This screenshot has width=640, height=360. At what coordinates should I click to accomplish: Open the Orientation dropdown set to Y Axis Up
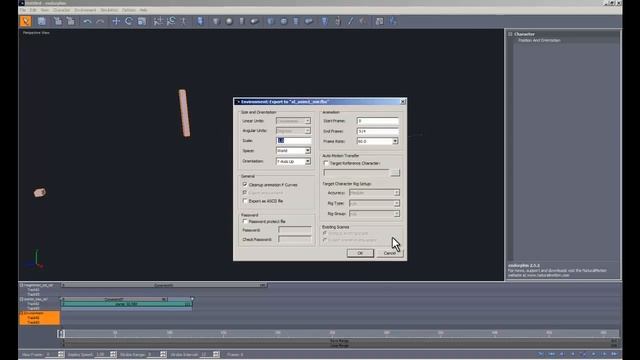tap(293, 161)
